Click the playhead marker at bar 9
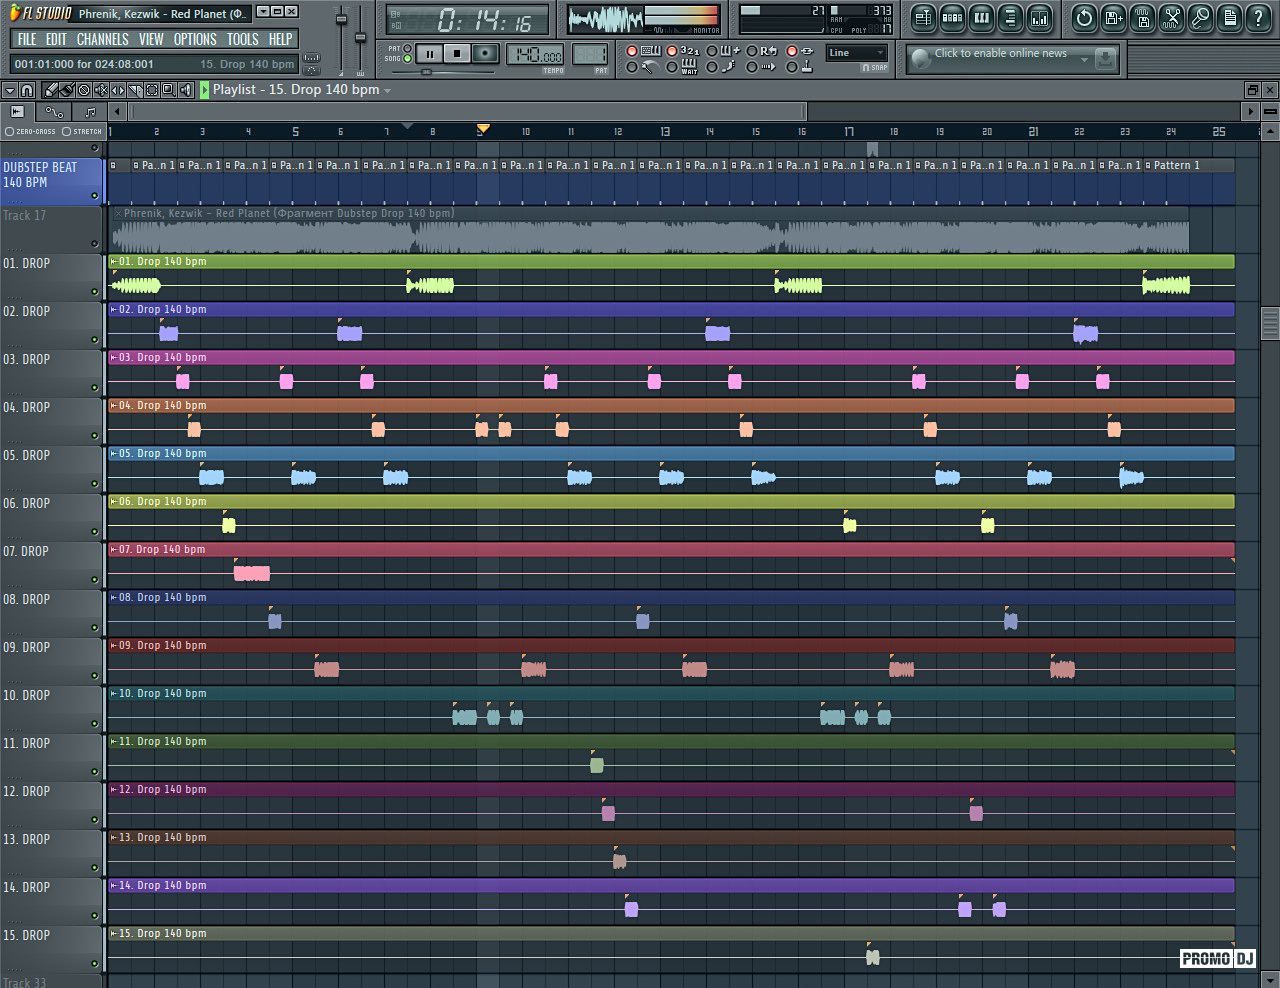Viewport: 1280px width, 988px height. pyautogui.click(x=483, y=128)
